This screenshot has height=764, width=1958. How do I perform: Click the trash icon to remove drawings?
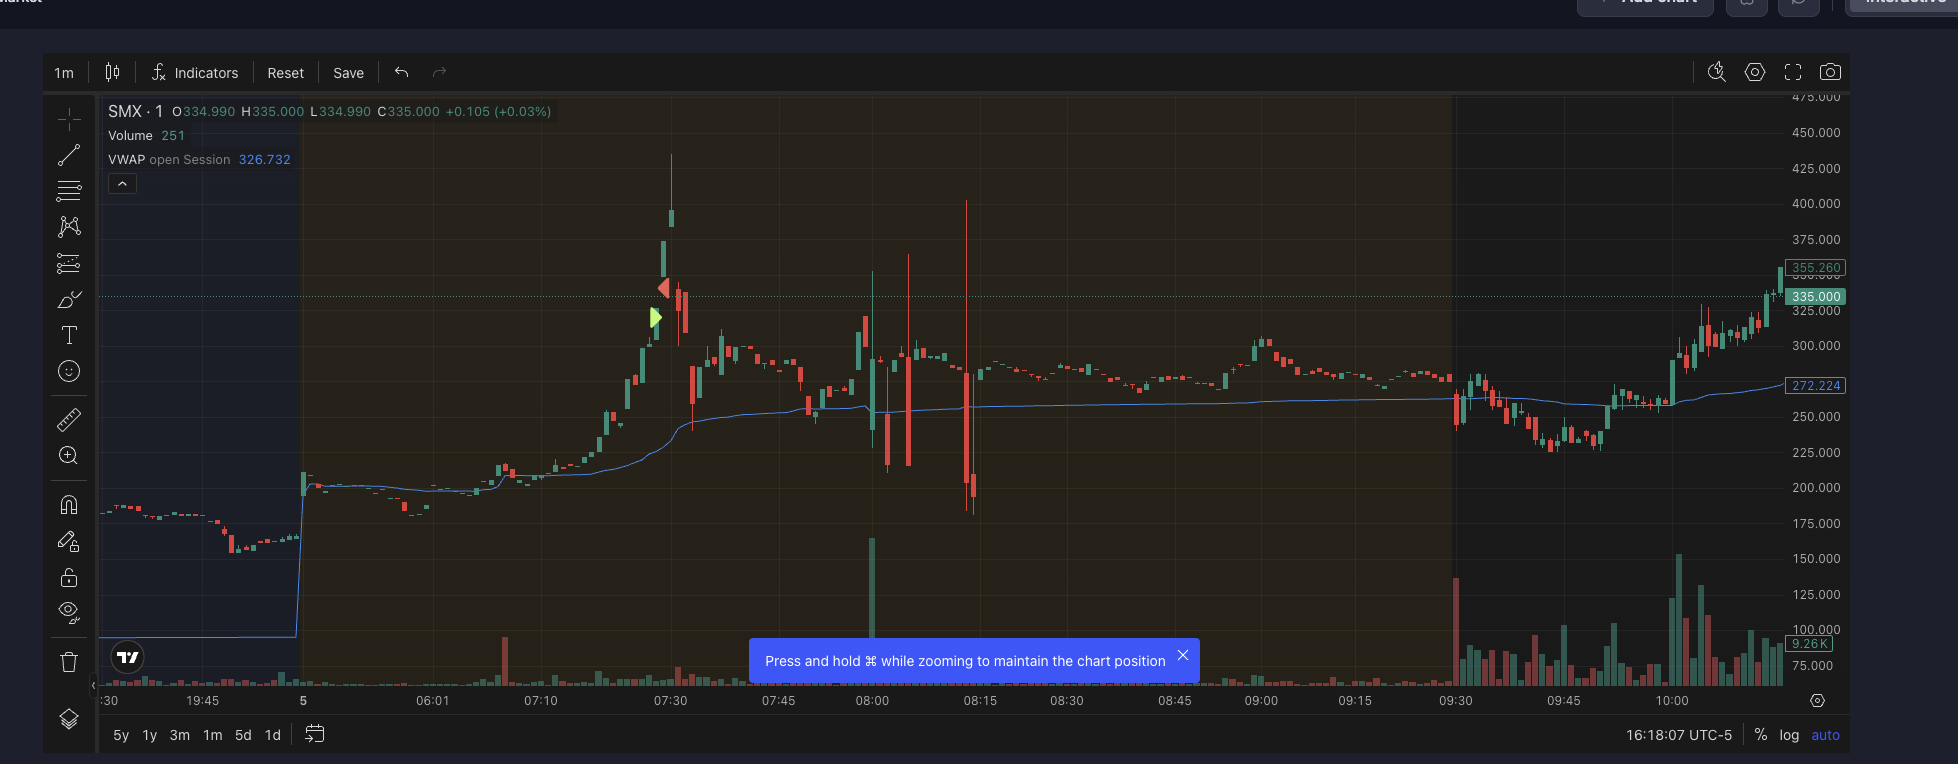click(69, 662)
